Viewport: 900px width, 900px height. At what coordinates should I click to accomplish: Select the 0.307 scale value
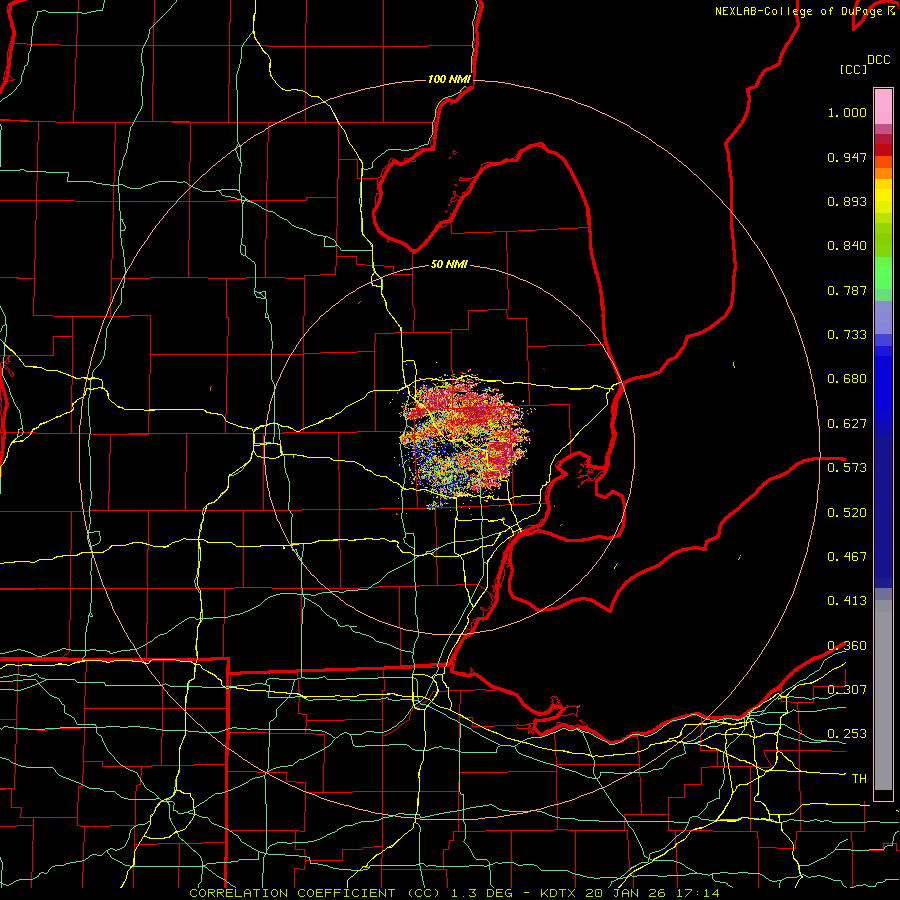pyautogui.click(x=847, y=689)
